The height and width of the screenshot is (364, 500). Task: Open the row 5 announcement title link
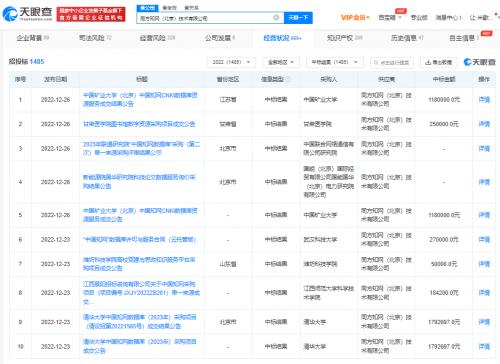coord(140,215)
